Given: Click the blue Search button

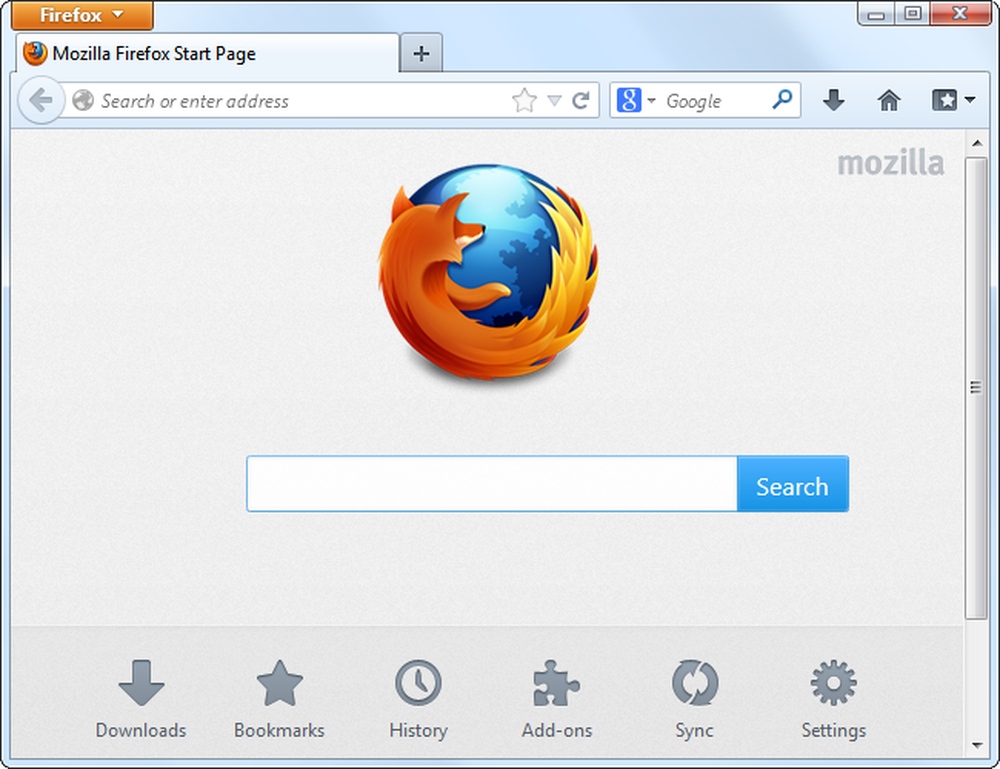Looking at the screenshot, I should coord(793,484).
